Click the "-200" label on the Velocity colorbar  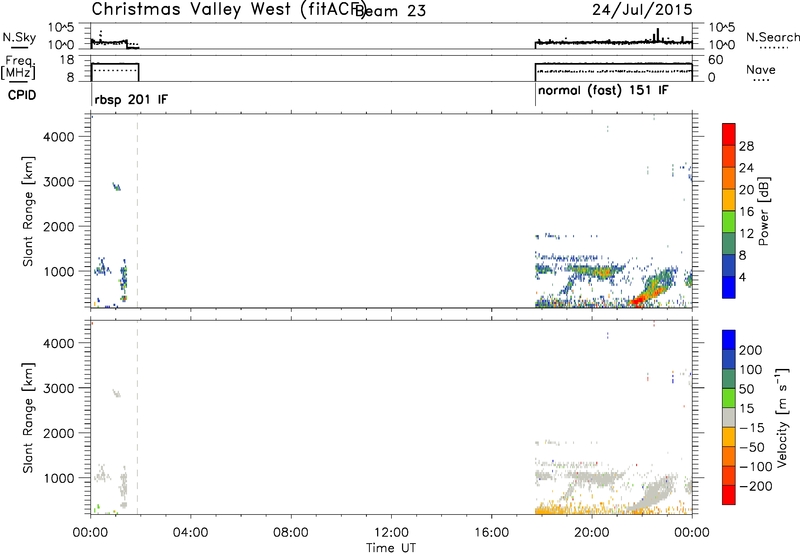pyautogui.click(x=756, y=486)
